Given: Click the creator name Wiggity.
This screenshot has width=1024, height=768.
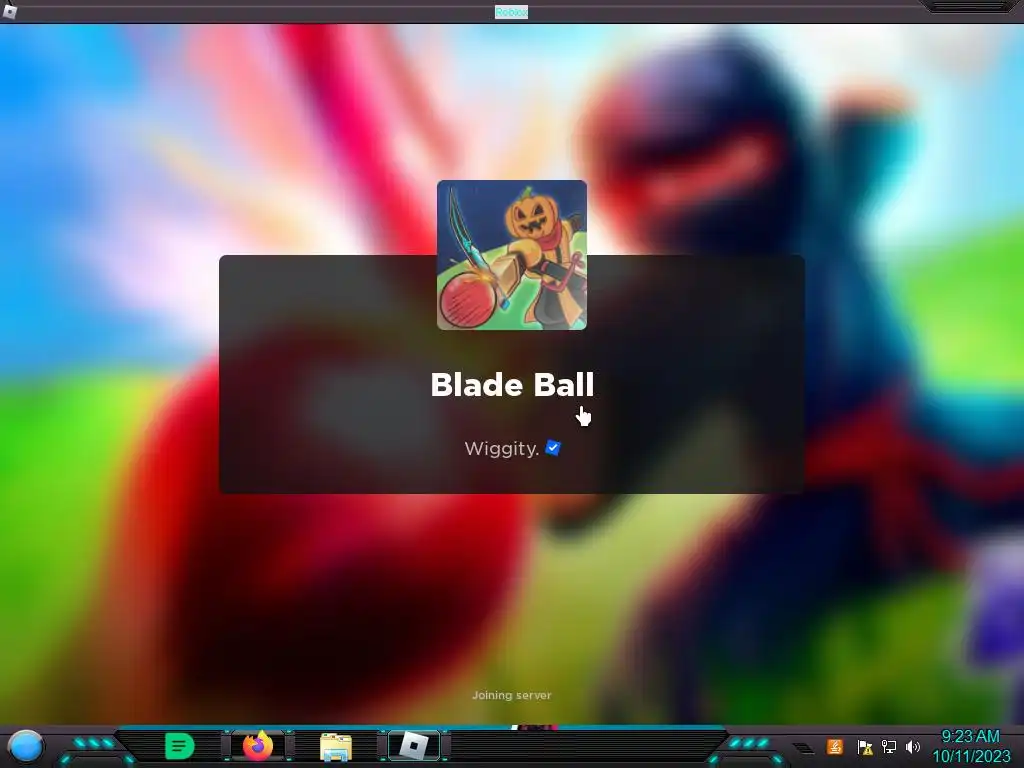Looking at the screenshot, I should pyautogui.click(x=502, y=449).
